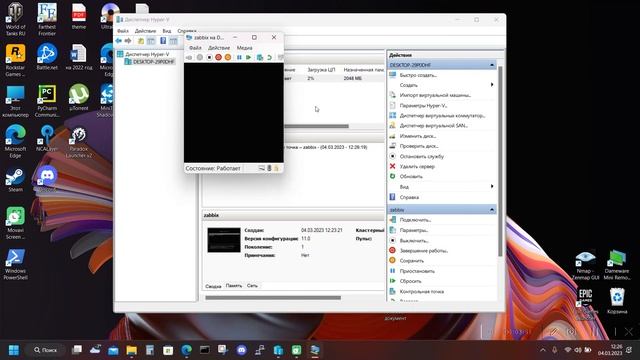Open the Dameware Mini Remote desktop icon
The image size is (640, 360).
(617, 264)
